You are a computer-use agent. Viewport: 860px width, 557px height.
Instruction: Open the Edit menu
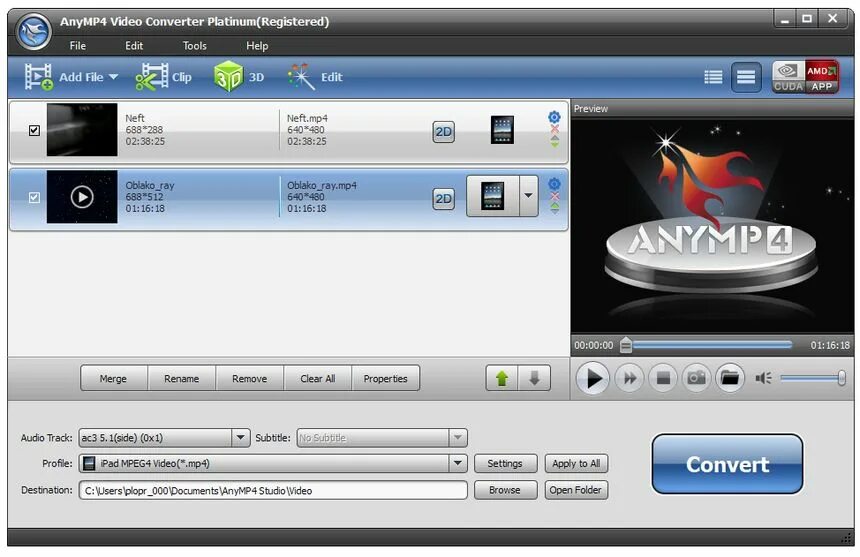(x=134, y=46)
